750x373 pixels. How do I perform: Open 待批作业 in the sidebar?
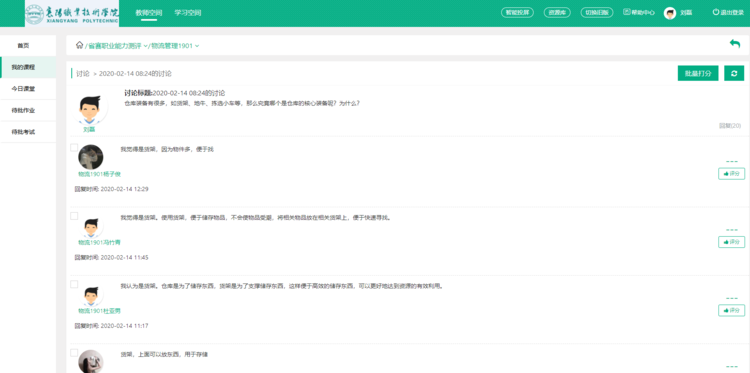point(28,110)
